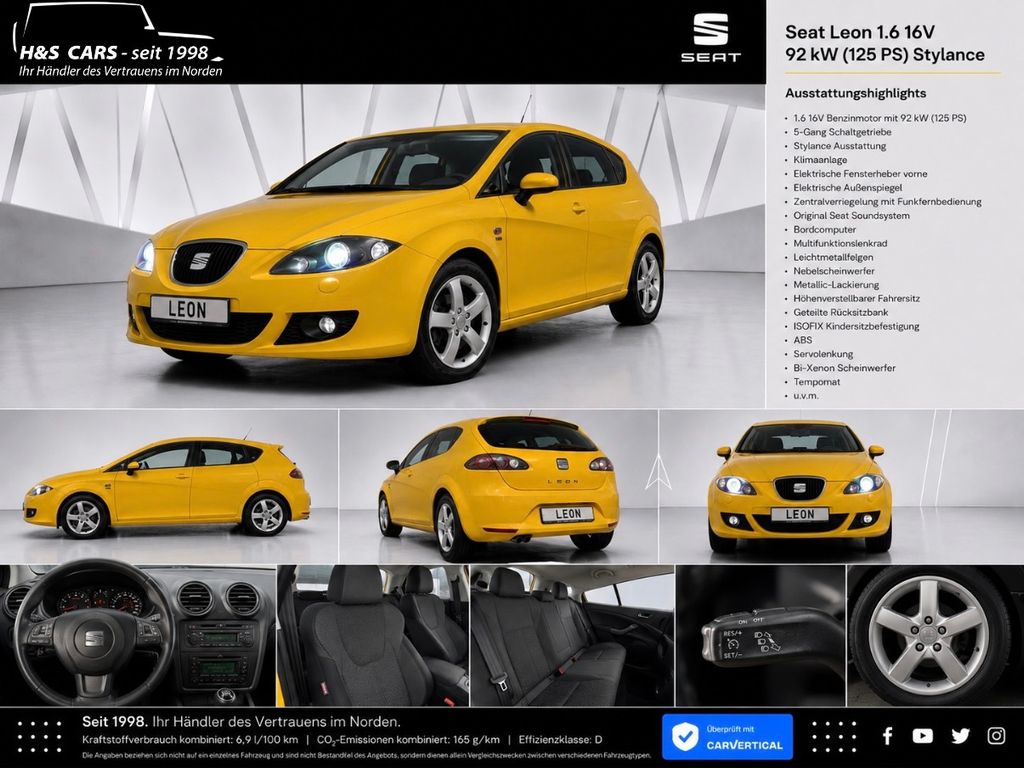Click 'Effizienzklasse: D' in the footer

[560, 740]
